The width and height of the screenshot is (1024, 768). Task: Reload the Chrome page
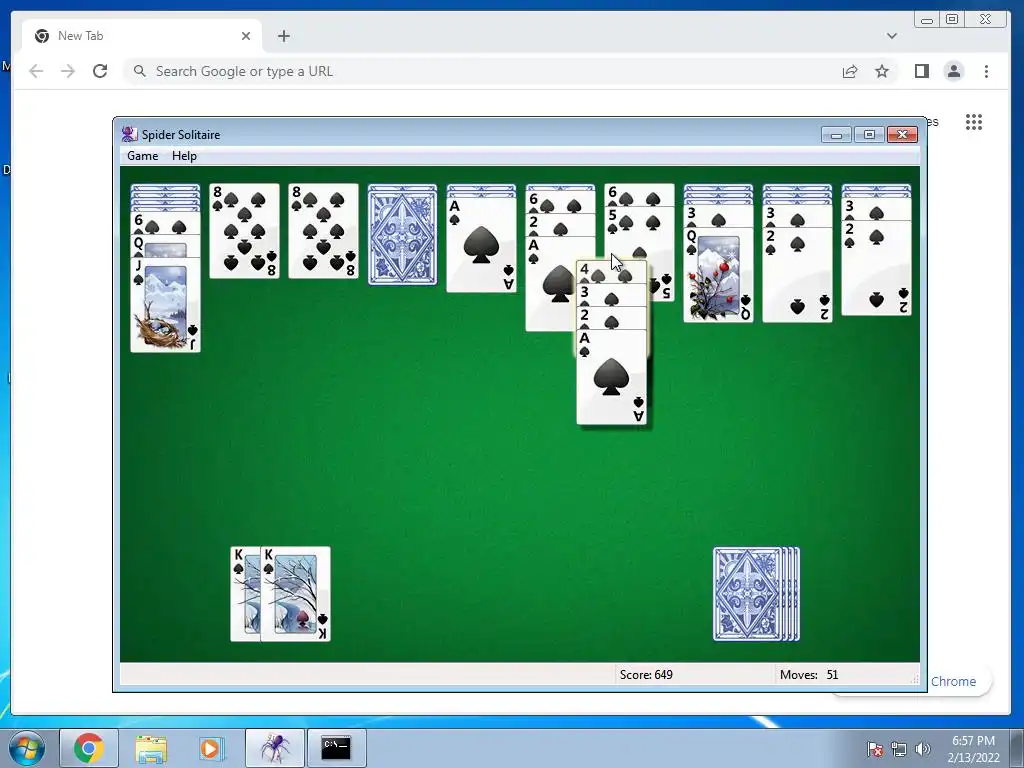pos(100,71)
